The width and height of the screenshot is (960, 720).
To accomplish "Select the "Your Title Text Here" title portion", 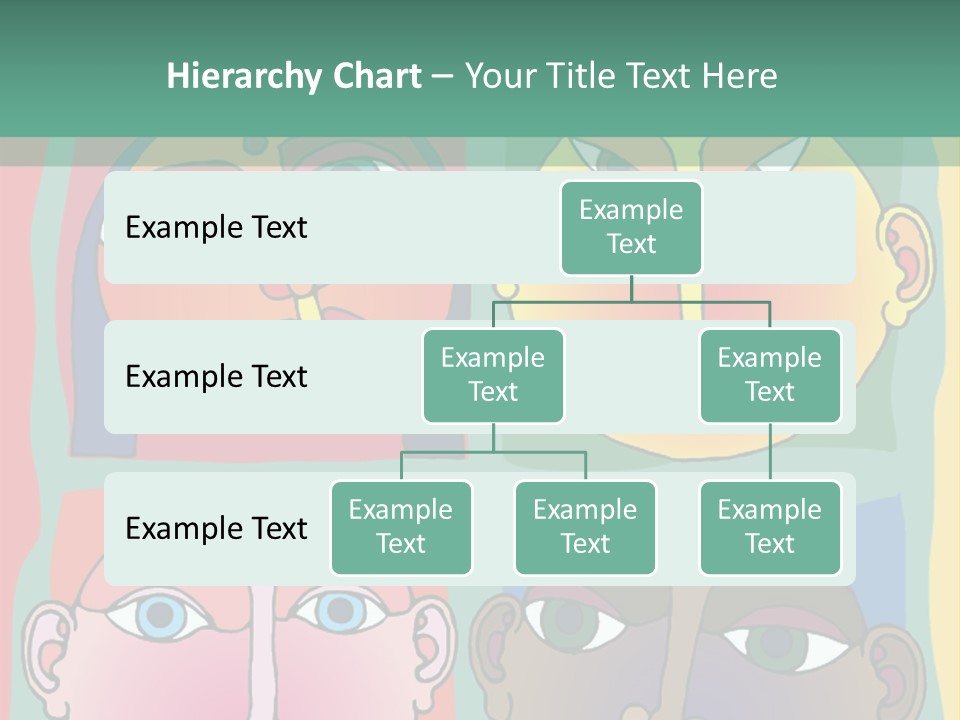I will (x=621, y=76).
